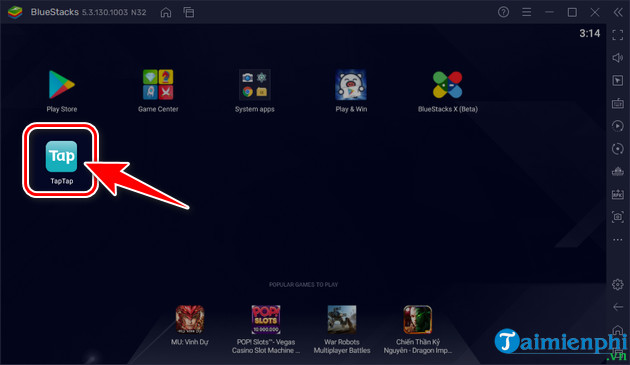Open War Robots Multiplayer Battles game
Image resolution: width=630 pixels, height=365 pixels.
342,319
